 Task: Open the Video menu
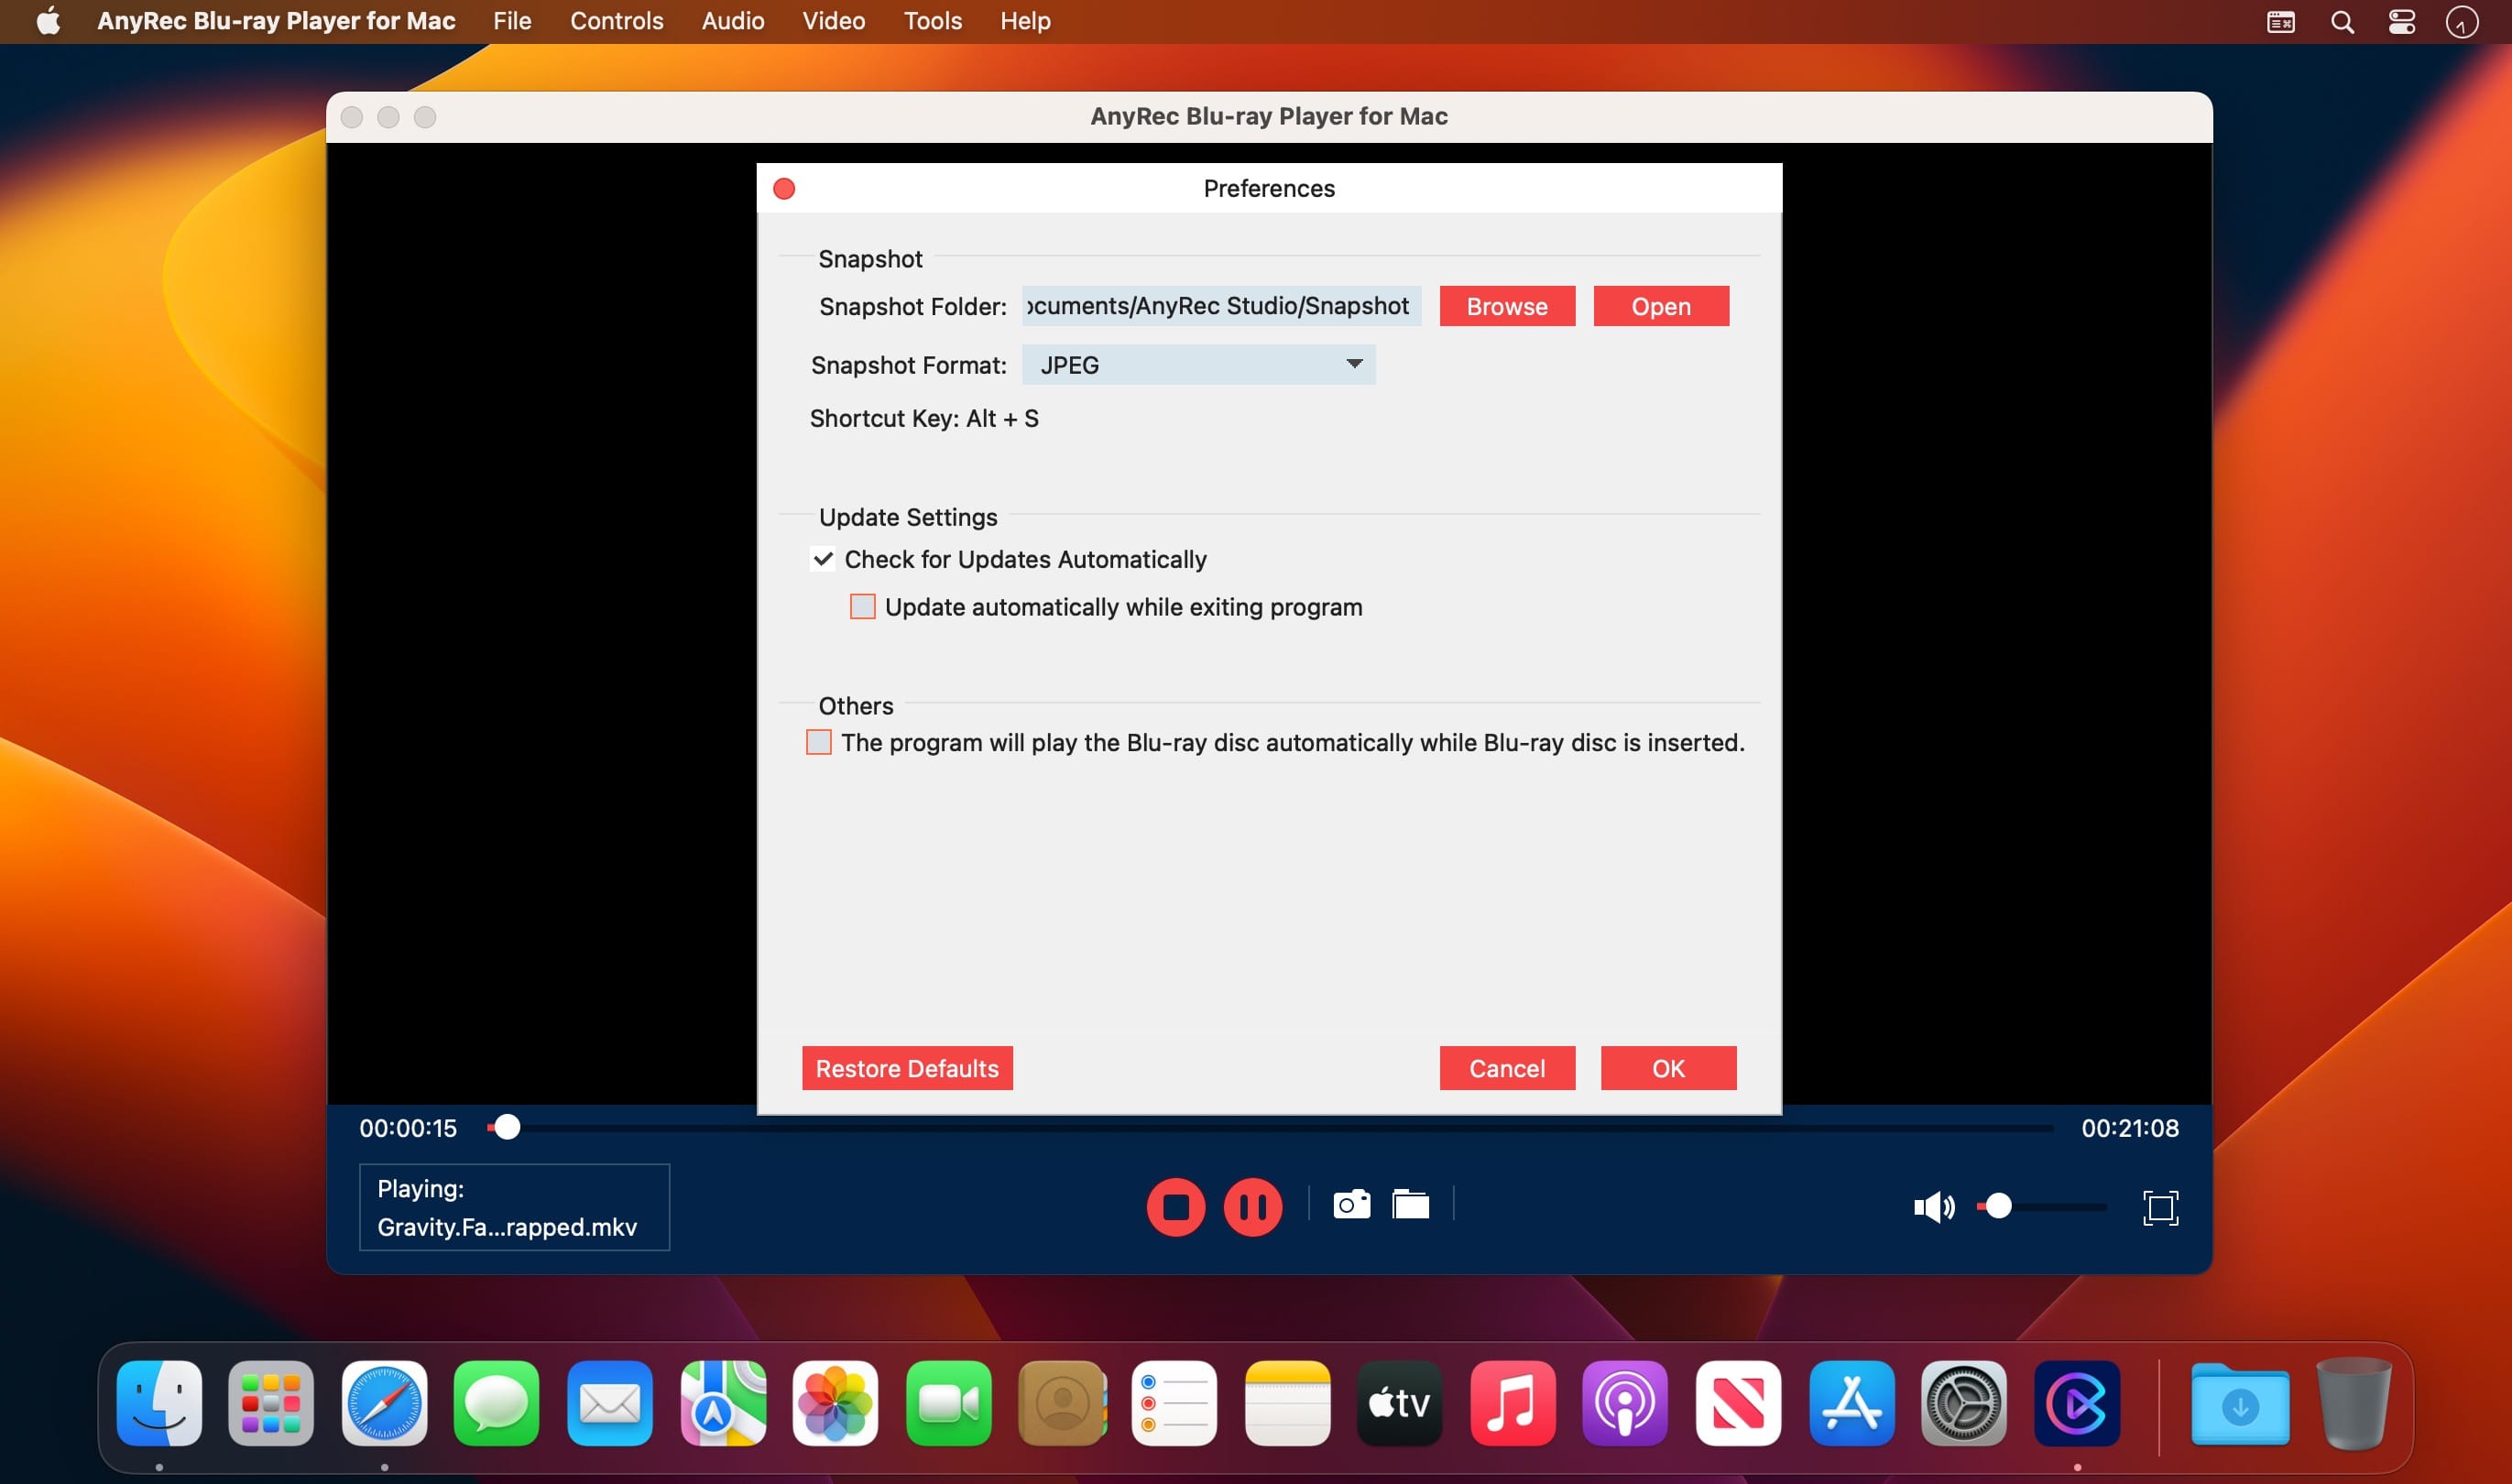pyautogui.click(x=833, y=21)
